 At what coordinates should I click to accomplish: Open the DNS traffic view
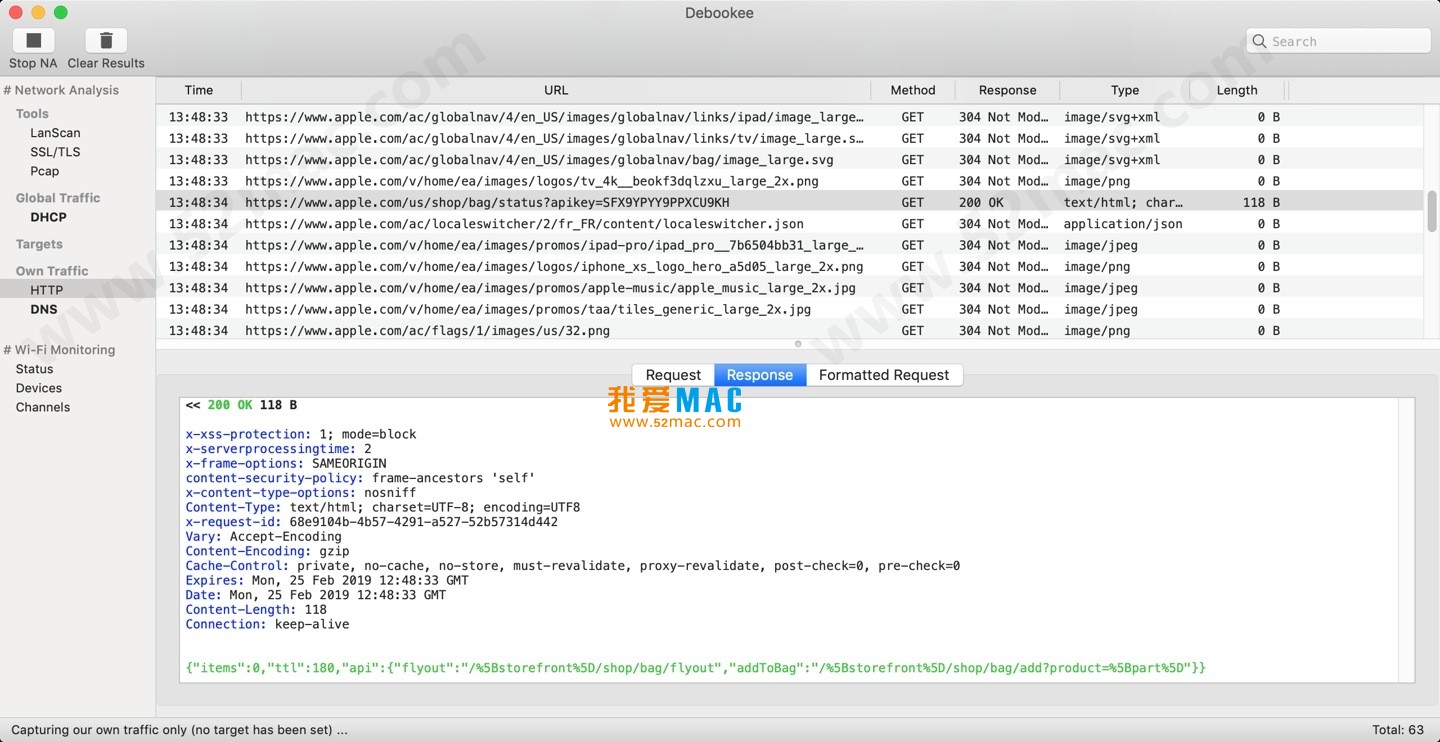coord(44,309)
